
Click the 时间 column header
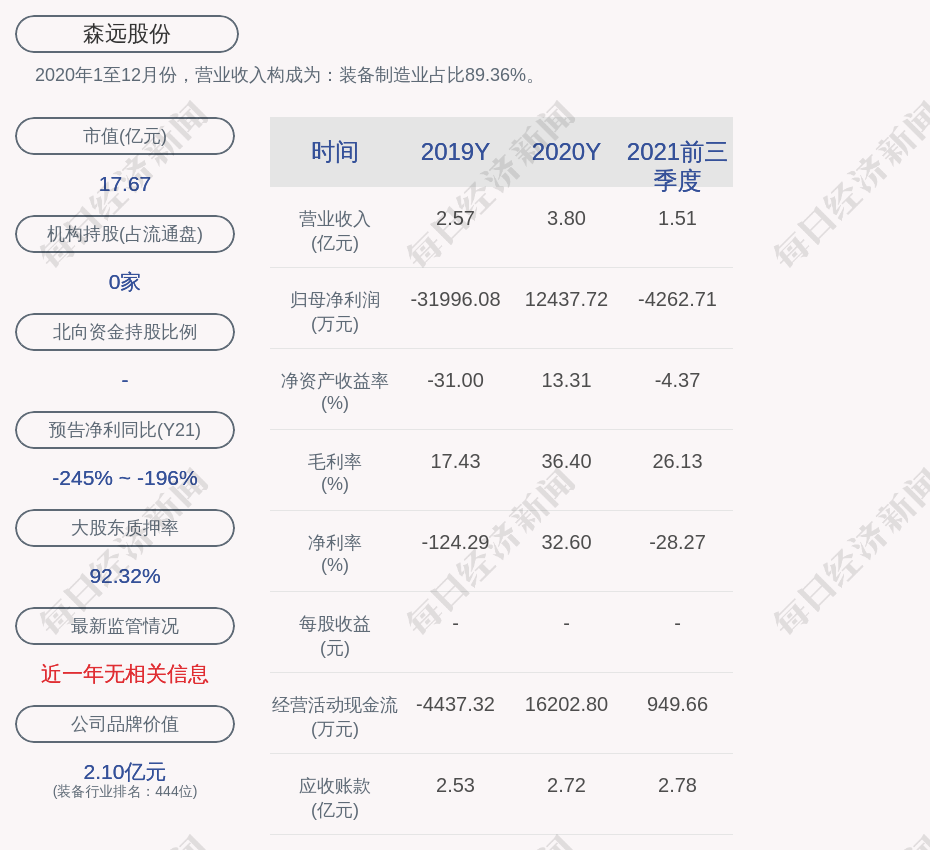(335, 152)
